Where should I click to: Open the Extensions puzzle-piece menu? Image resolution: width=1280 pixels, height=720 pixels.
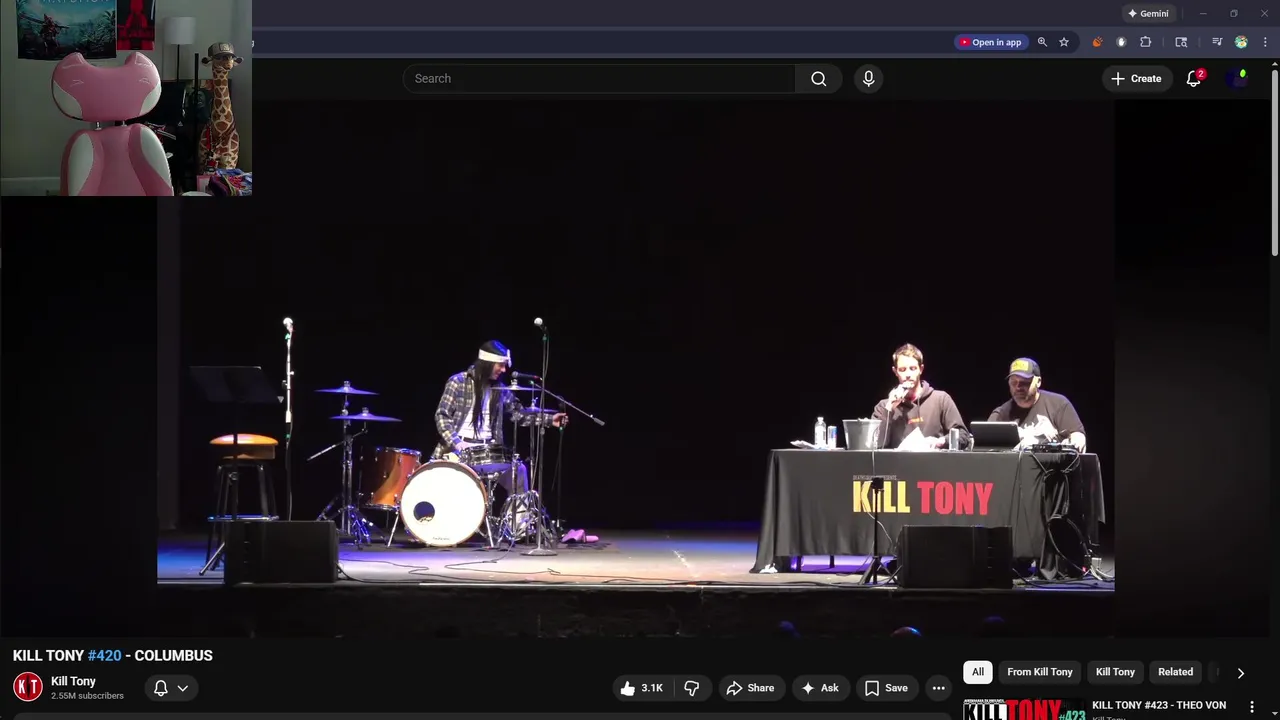(1146, 42)
